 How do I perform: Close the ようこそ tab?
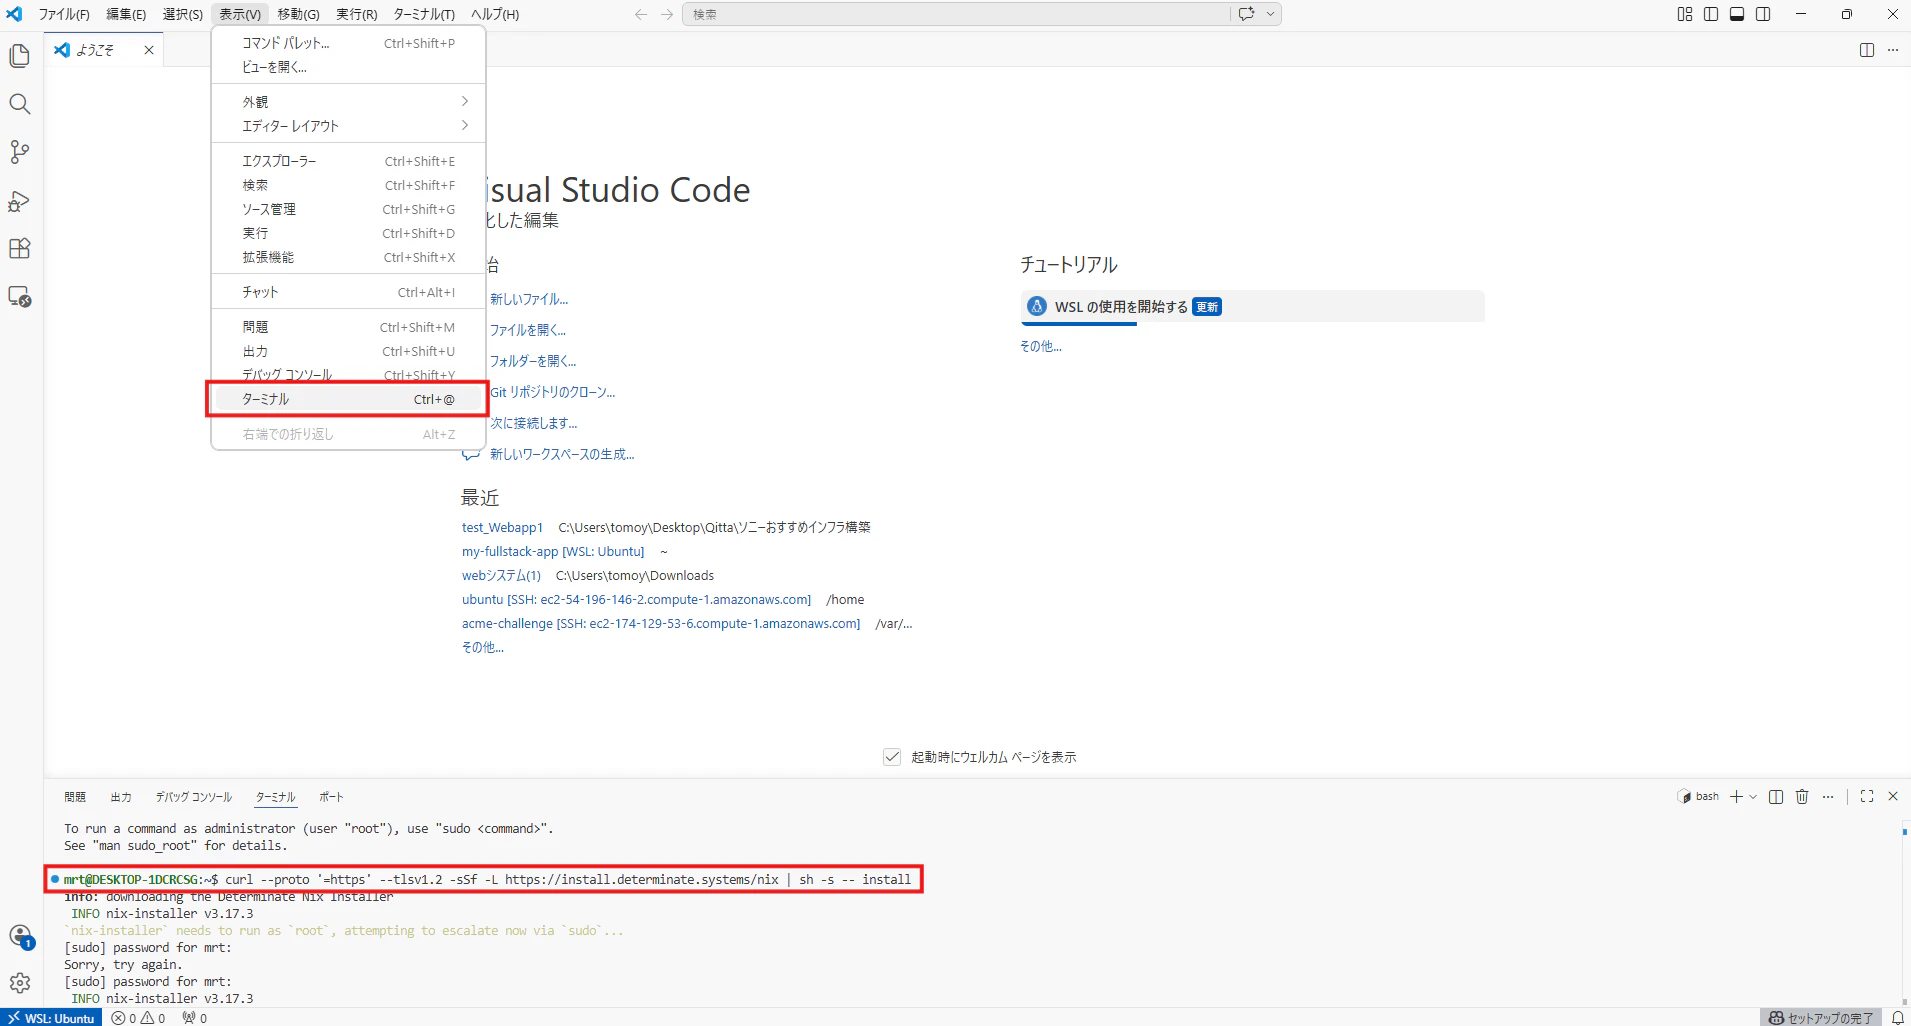click(x=149, y=50)
